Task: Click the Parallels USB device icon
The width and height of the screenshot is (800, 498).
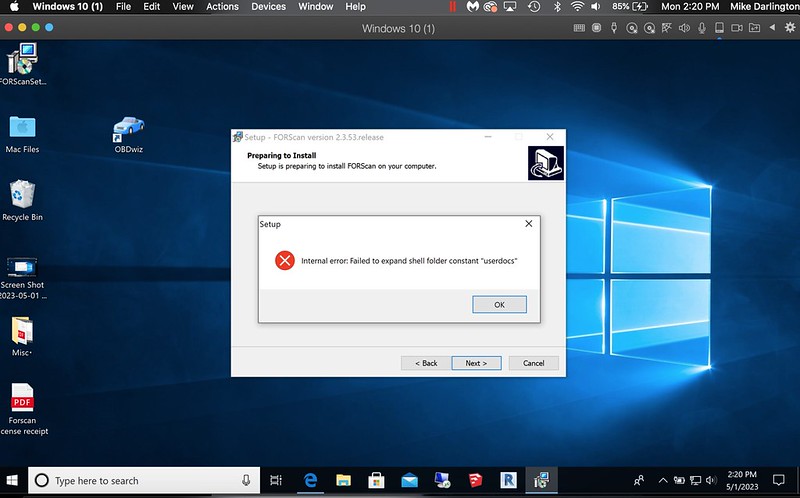Action: pos(614,28)
